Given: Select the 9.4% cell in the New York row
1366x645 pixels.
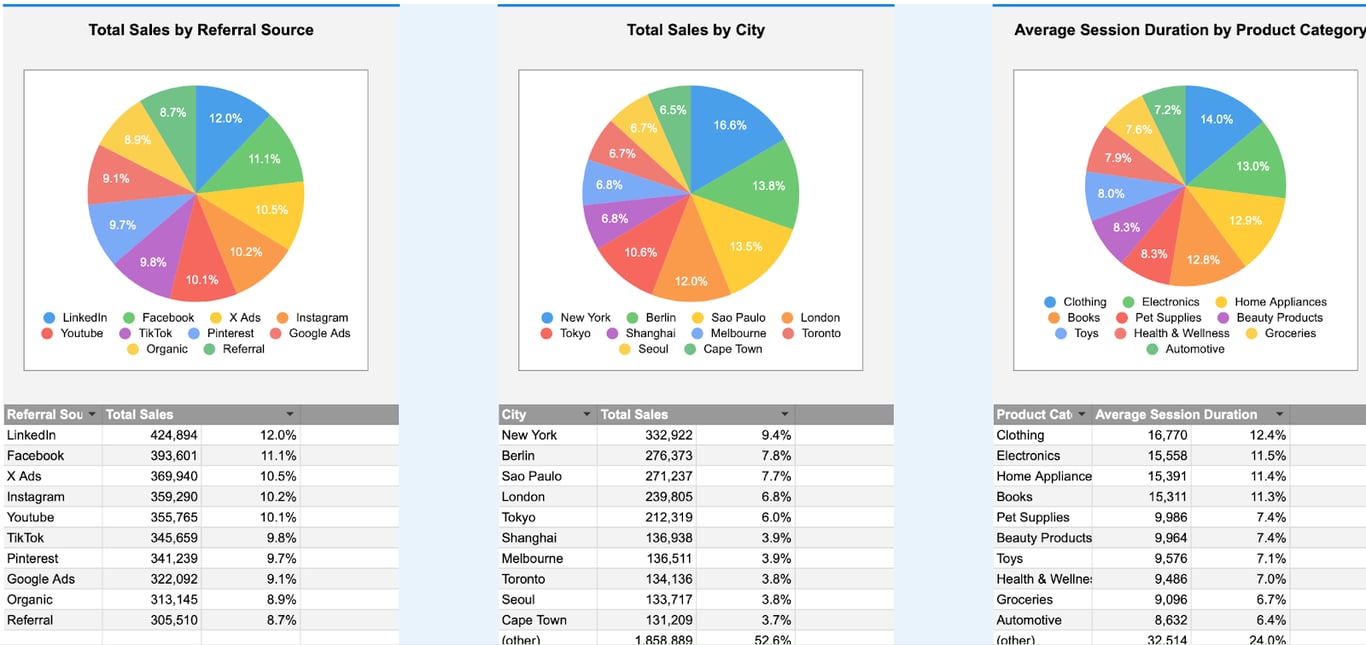Looking at the screenshot, I should (746, 435).
